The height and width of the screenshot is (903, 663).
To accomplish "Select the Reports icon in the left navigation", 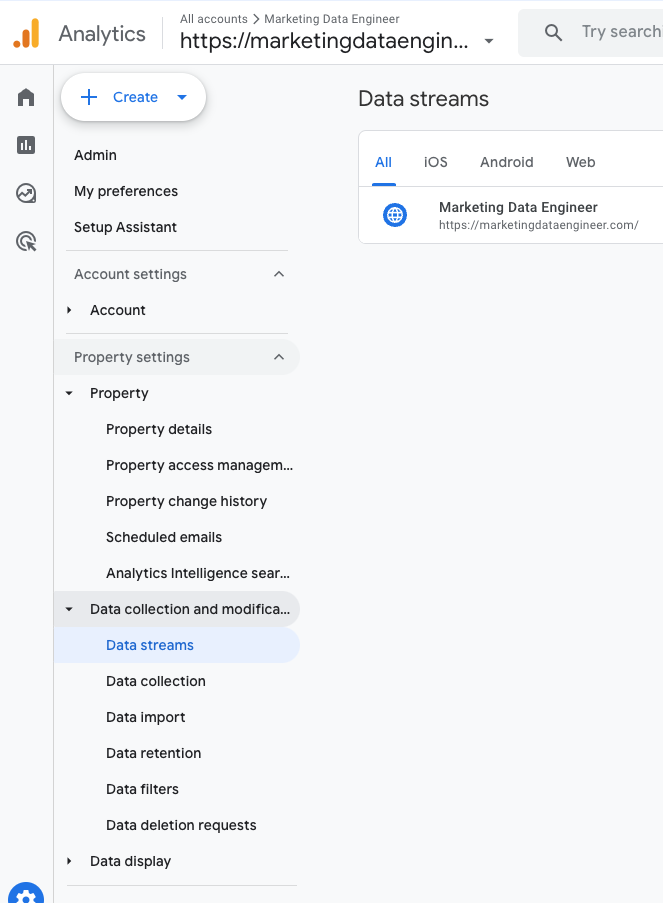I will (25, 145).
